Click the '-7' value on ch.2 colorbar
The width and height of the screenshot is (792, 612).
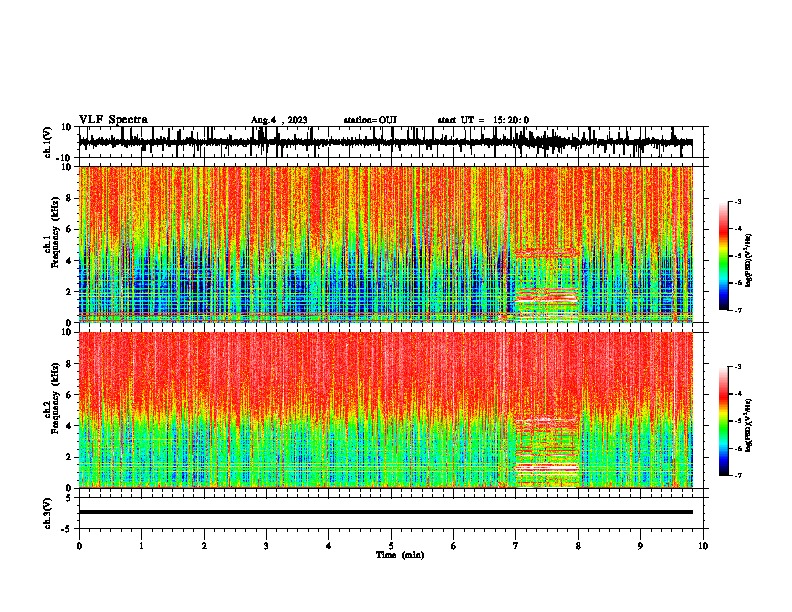(737, 475)
